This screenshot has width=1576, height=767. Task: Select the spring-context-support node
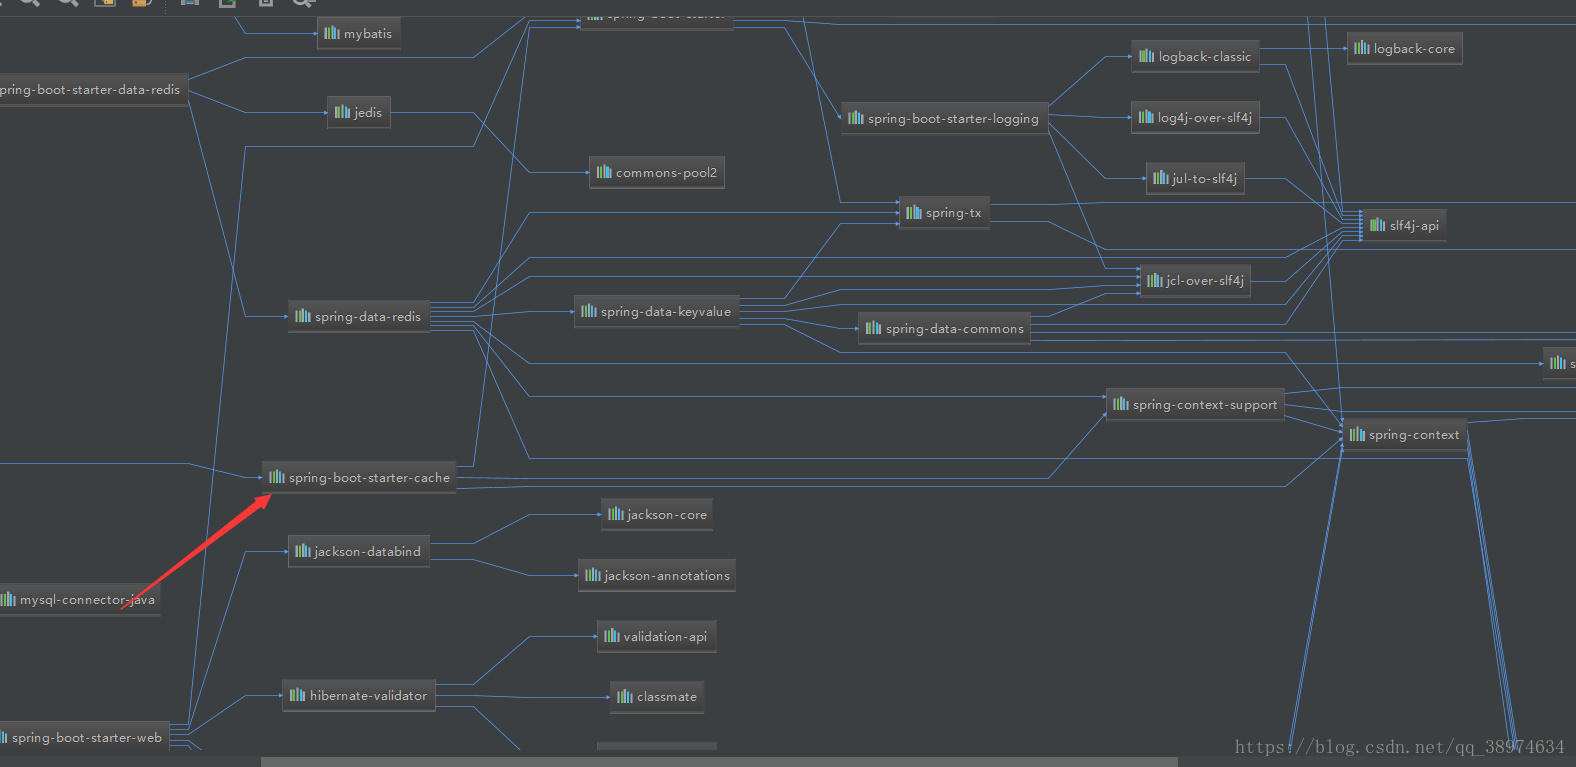(x=1195, y=404)
